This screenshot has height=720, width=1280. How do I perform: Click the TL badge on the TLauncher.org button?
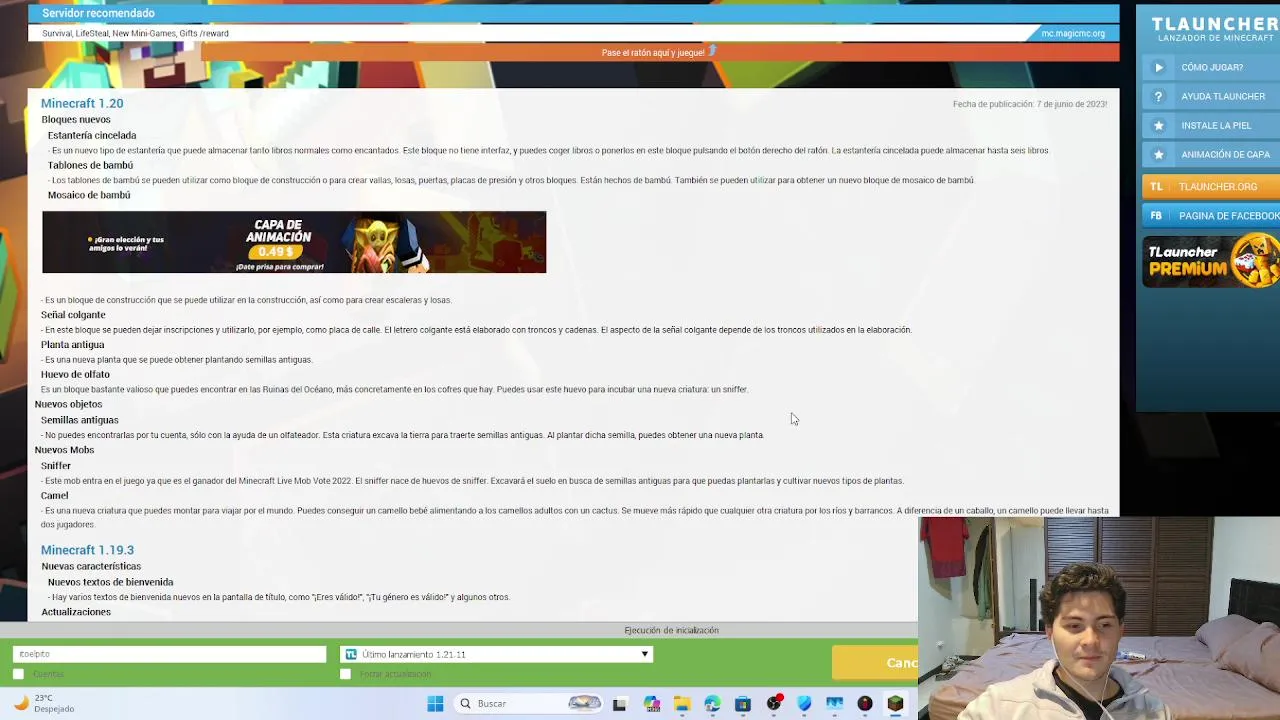(x=1156, y=186)
